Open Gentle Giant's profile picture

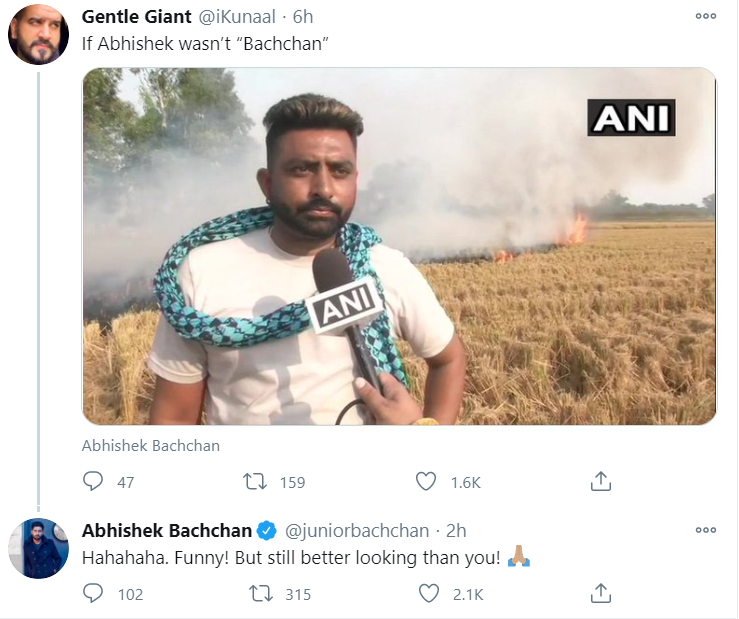point(38,34)
